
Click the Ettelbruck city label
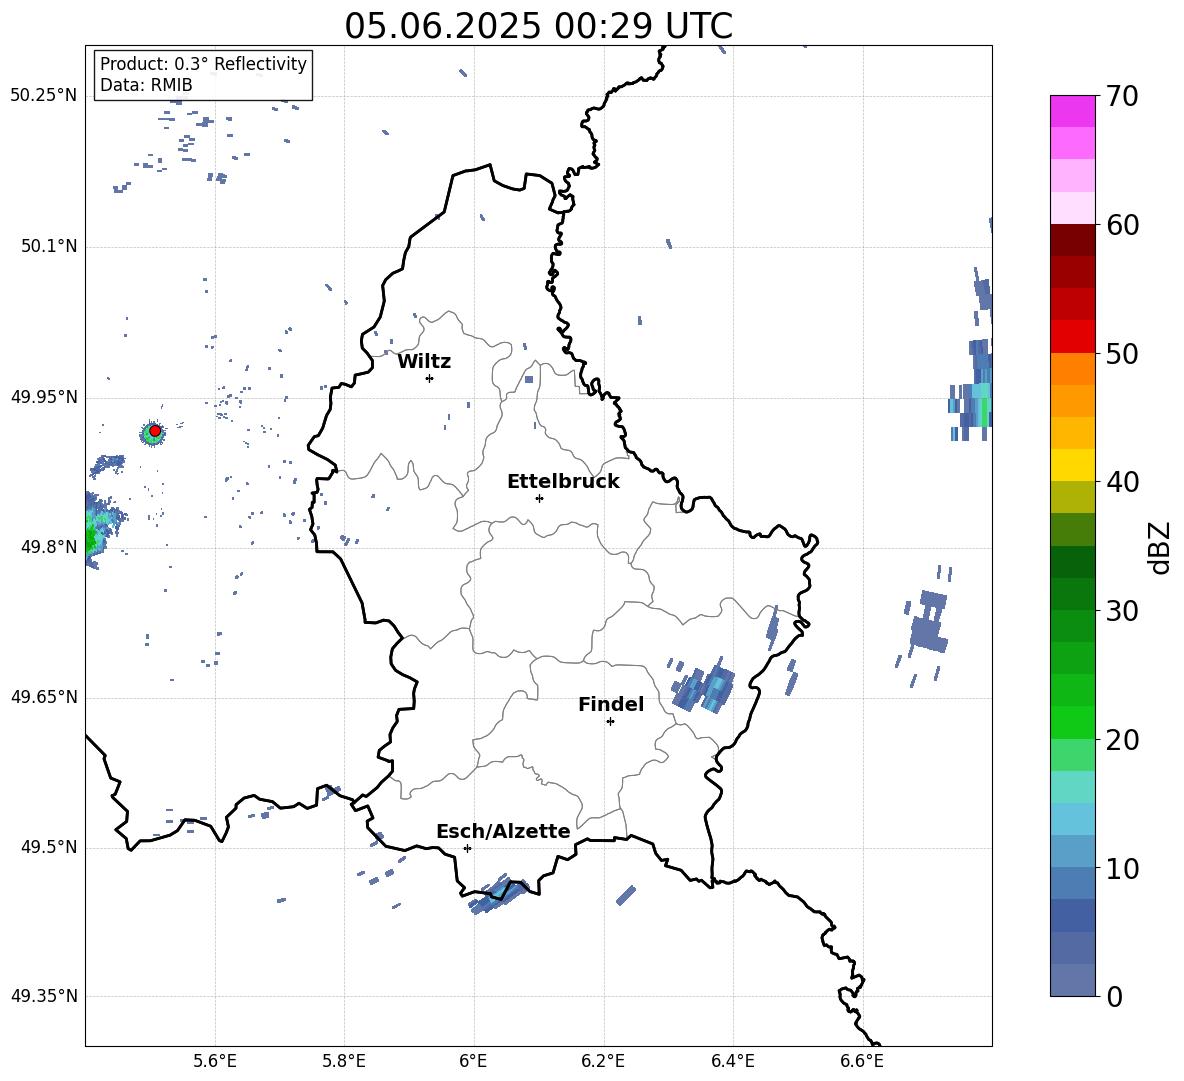(563, 482)
